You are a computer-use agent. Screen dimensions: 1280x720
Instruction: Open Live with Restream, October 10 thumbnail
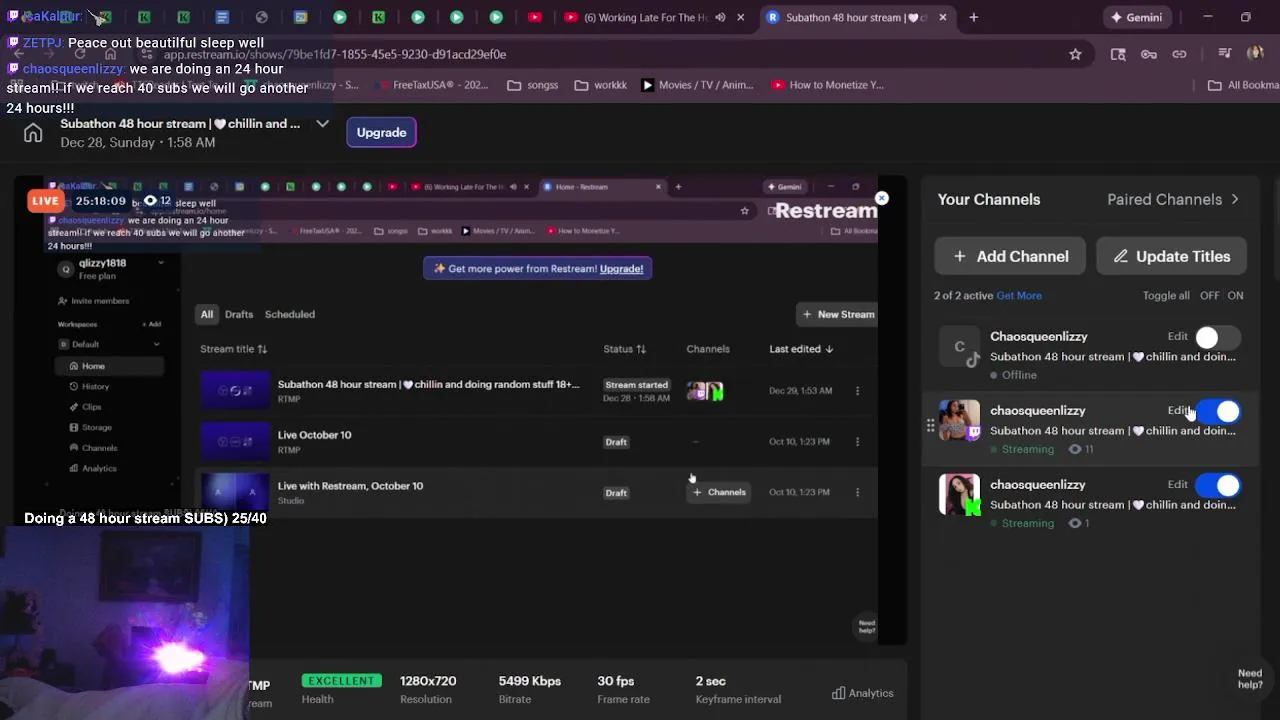(x=235, y=492)
